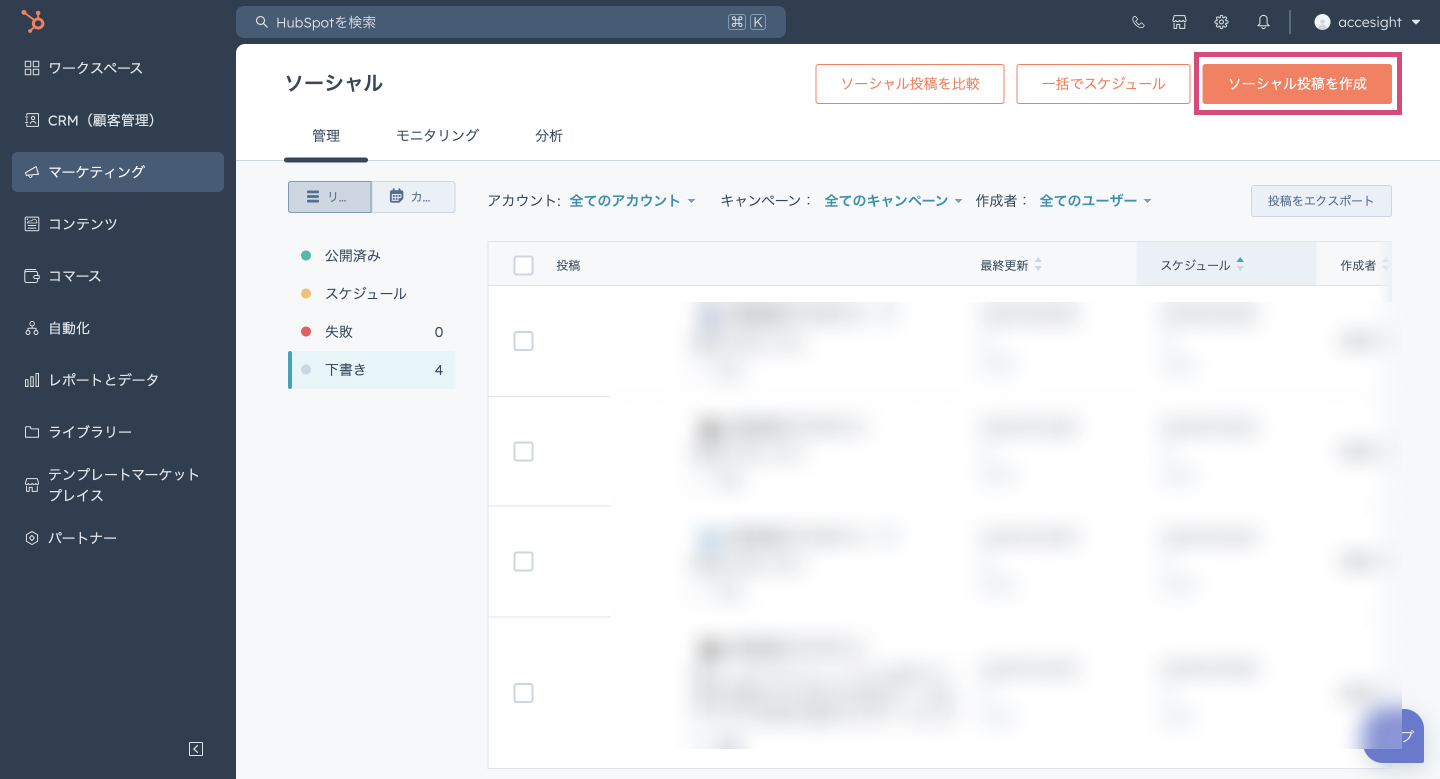Click 一括でスケジュール button

pos(1103,84)
